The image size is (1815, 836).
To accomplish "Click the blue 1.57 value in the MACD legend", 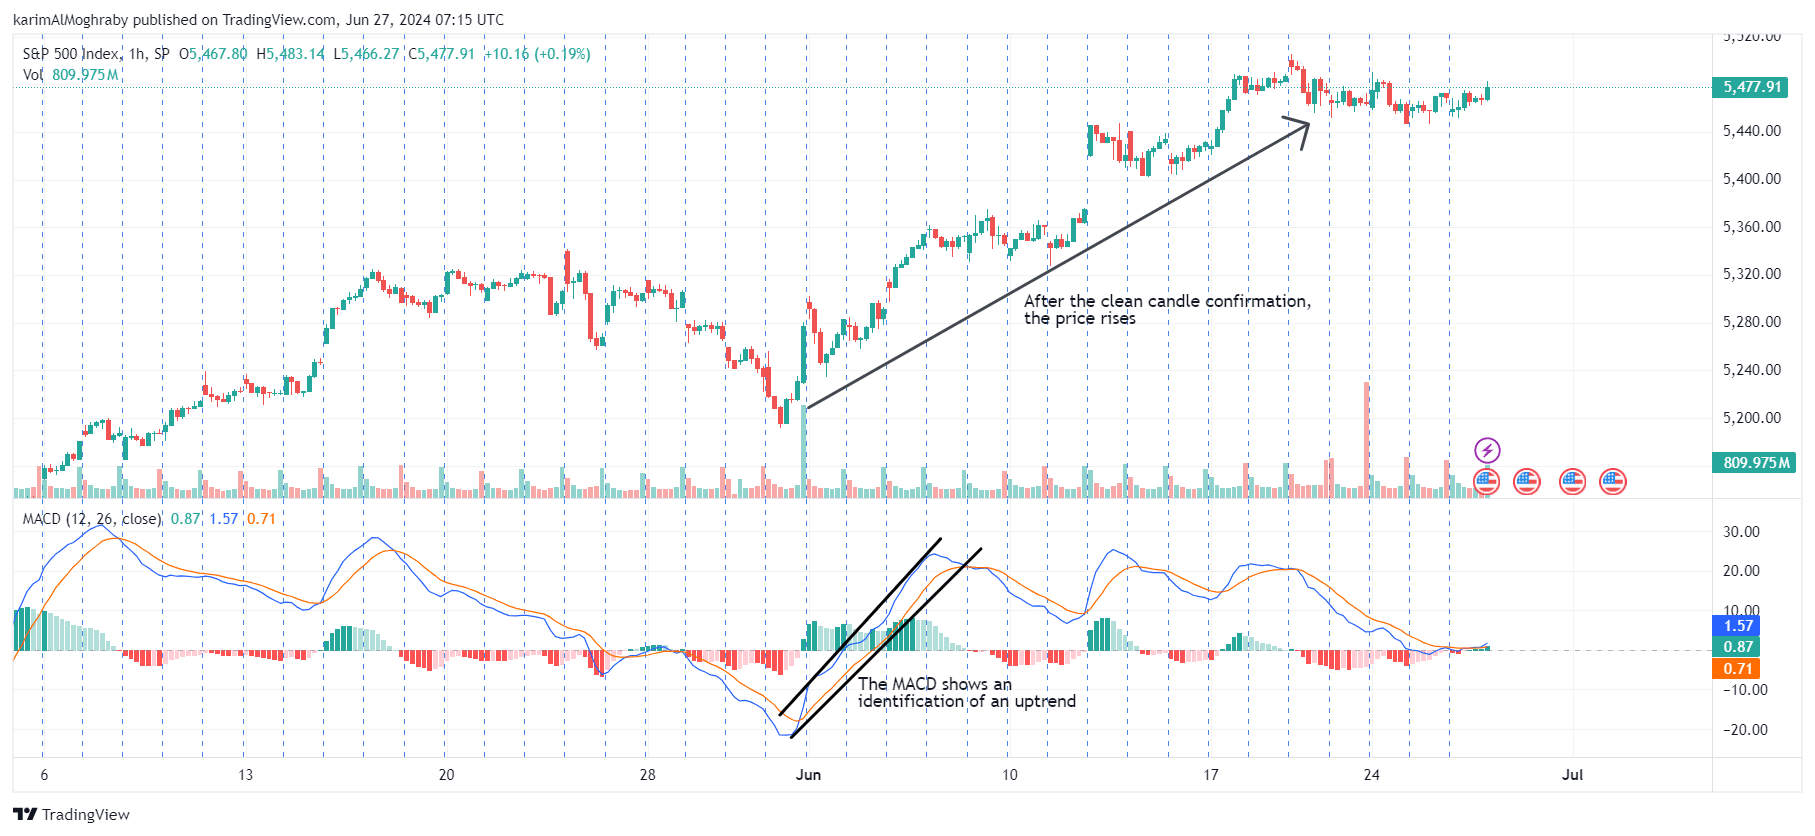I will [223, 519].
